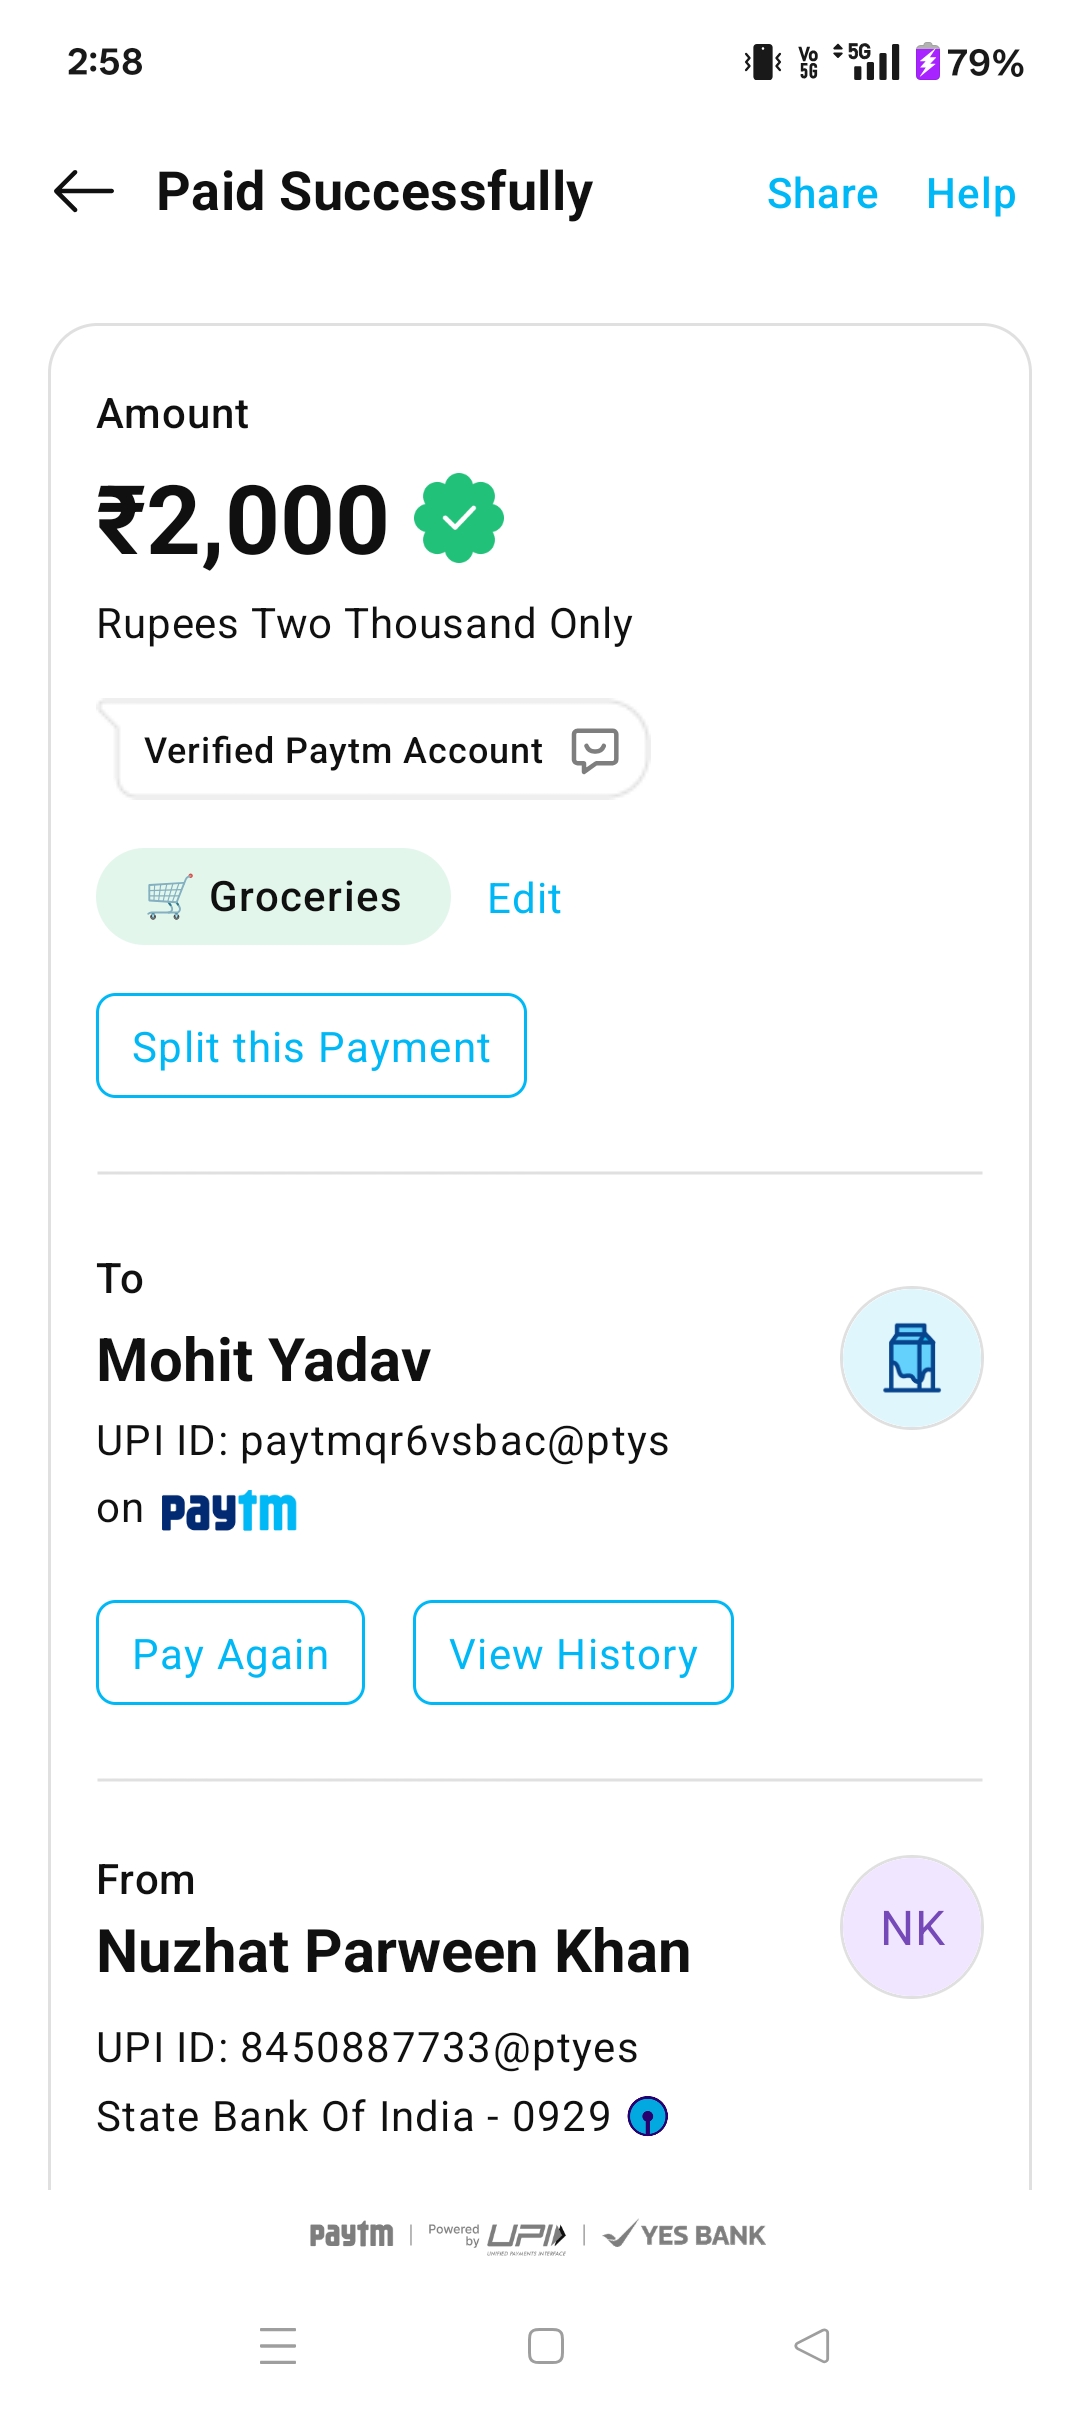This screenshot has width=1080, height=2412.
Task: Tap the Verified Paytm Account bubble
Action: pyautogui.click(x=343, y=750)
